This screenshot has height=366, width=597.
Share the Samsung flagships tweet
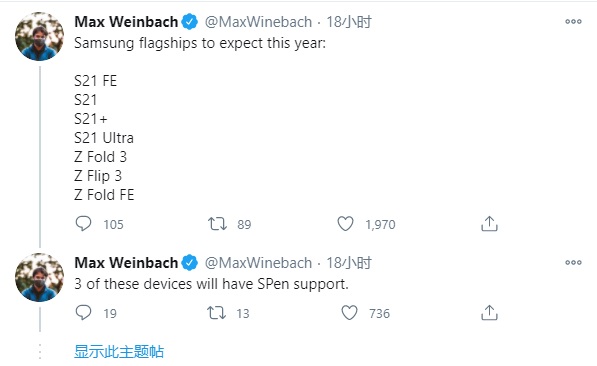pos(489,224)
